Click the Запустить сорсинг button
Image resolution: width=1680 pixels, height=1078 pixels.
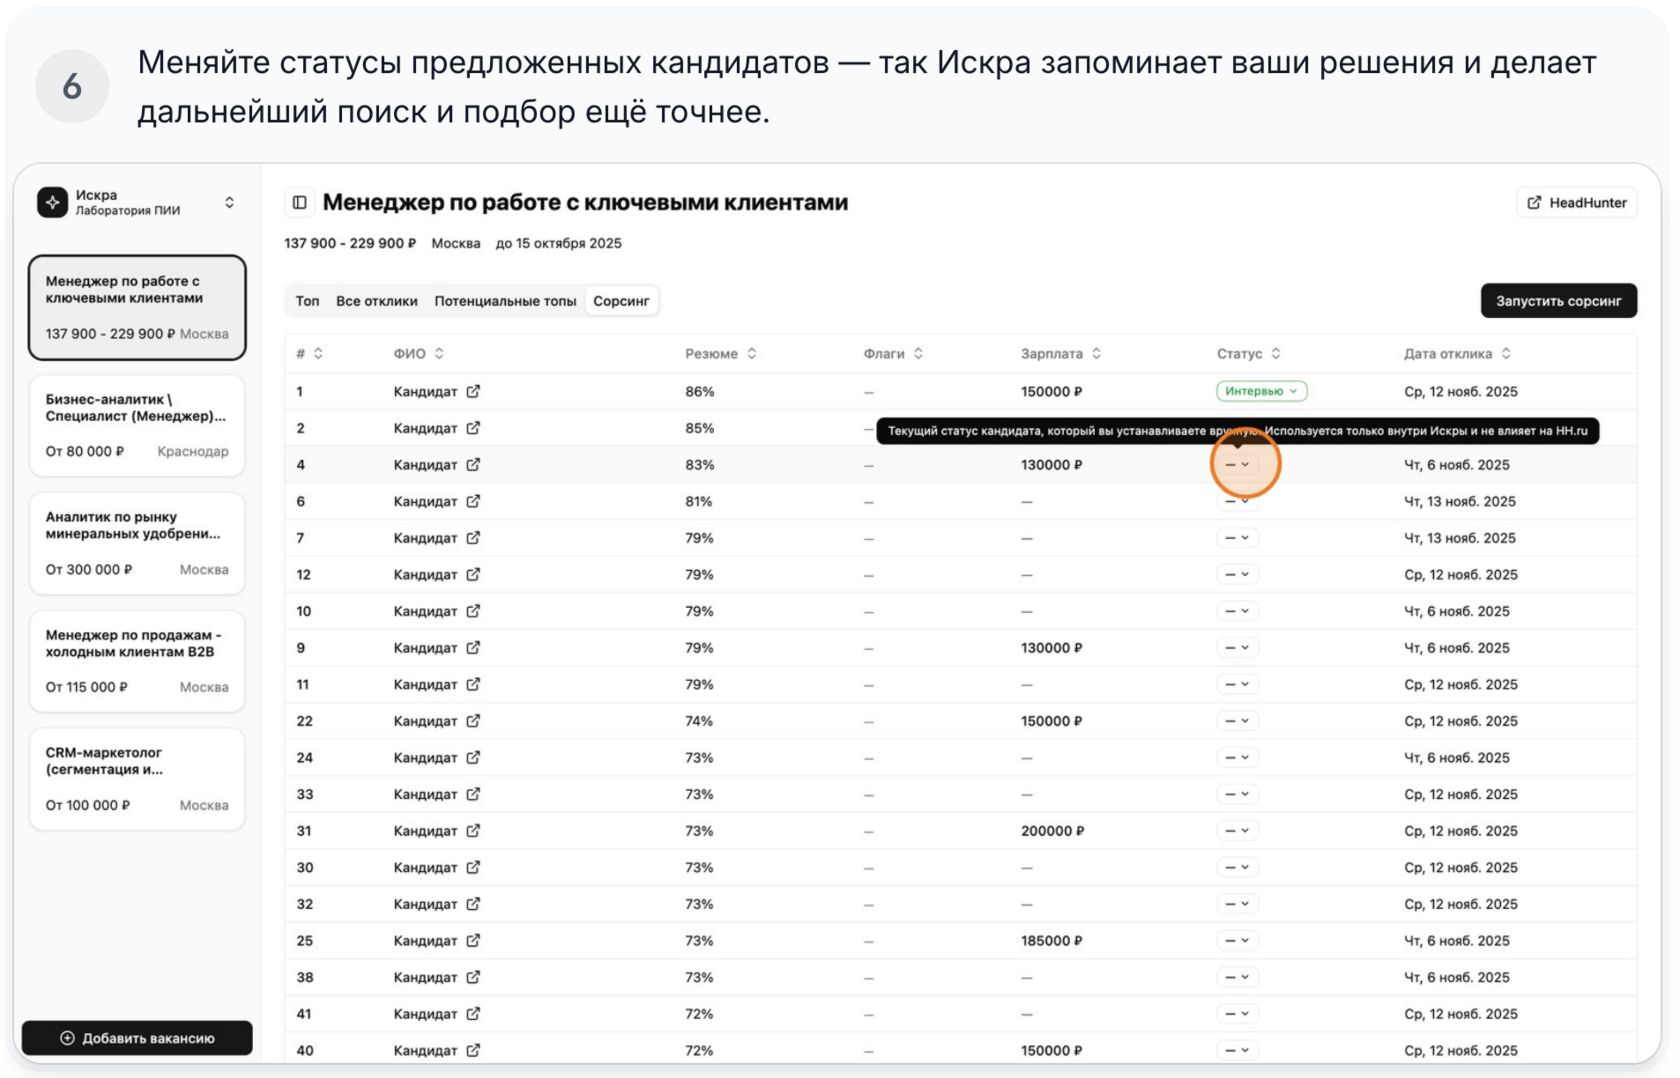[x=1558, y=301]
